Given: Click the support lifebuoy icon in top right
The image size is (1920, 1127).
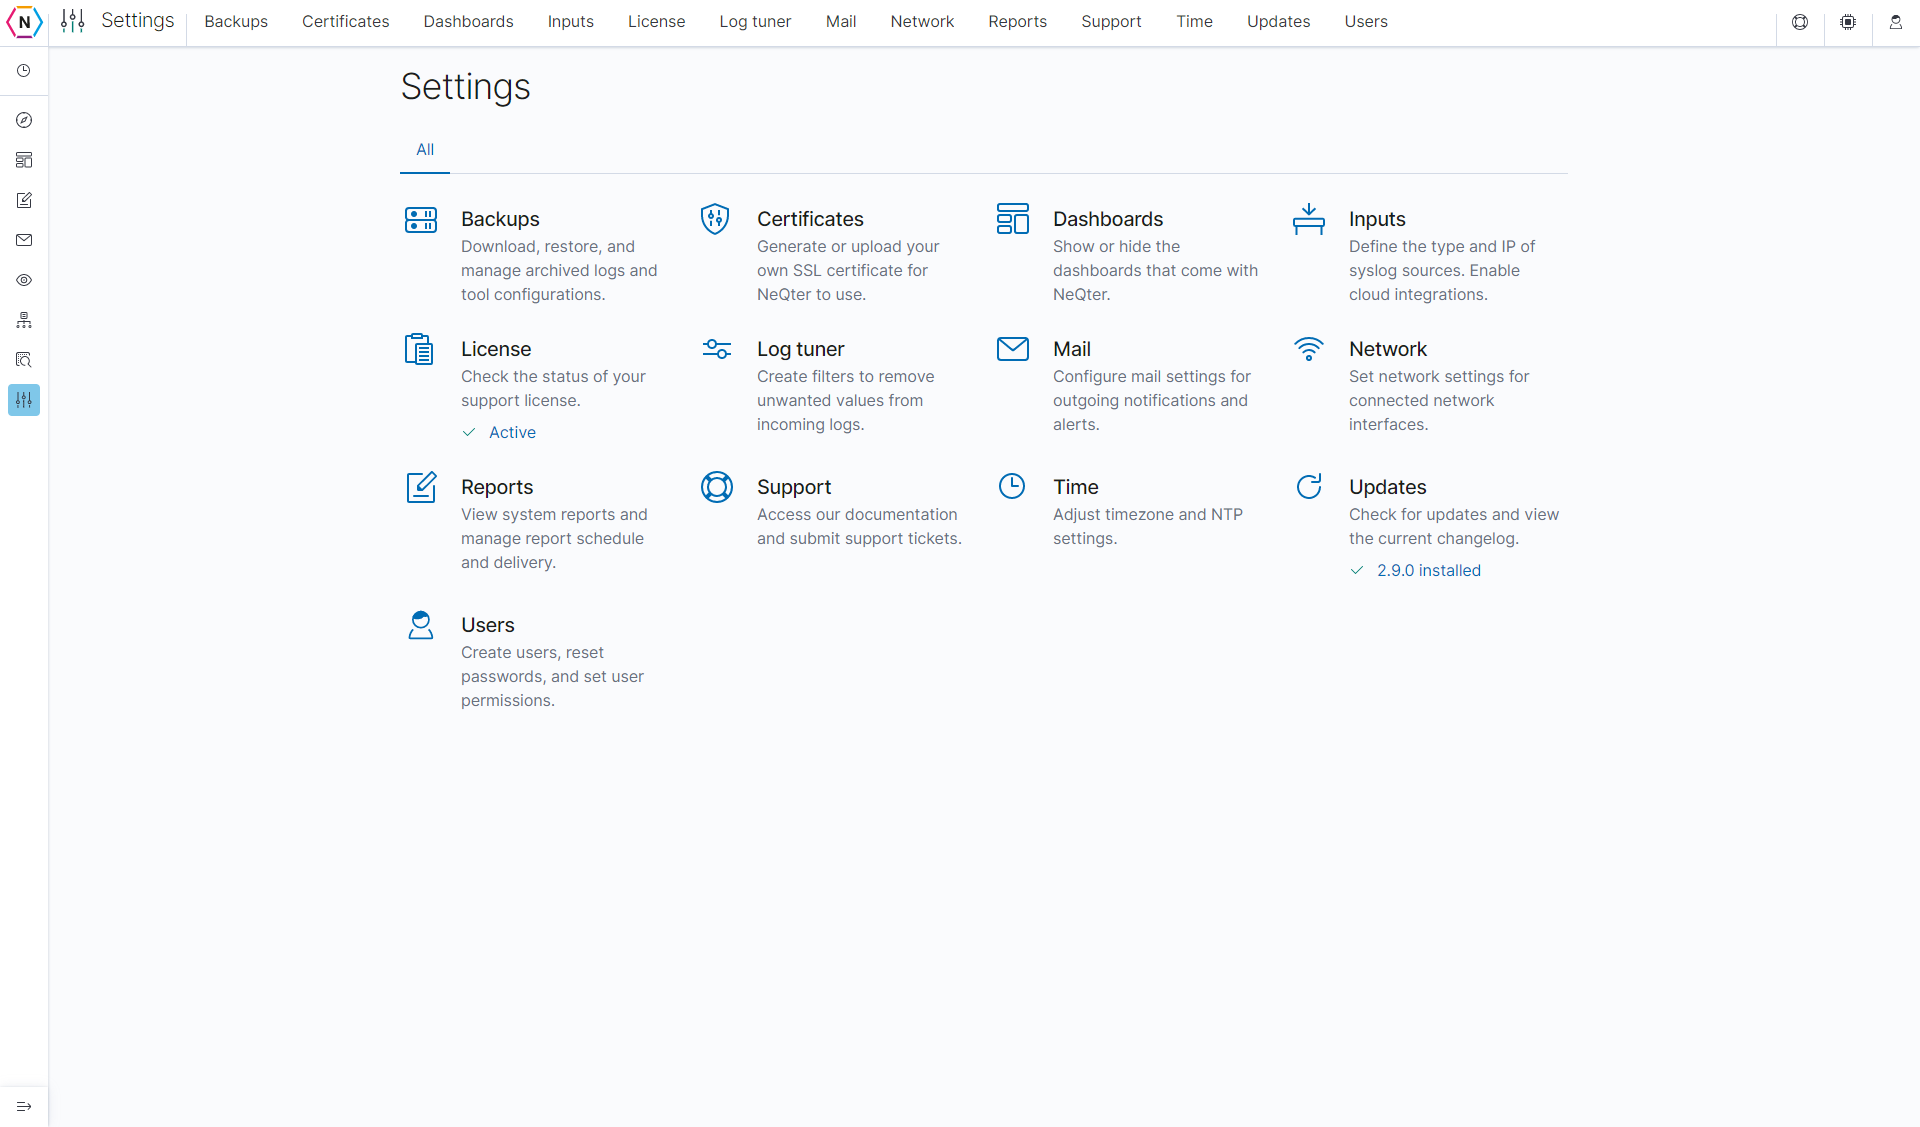Looking at the screenshot, I should click(1800, 22).
